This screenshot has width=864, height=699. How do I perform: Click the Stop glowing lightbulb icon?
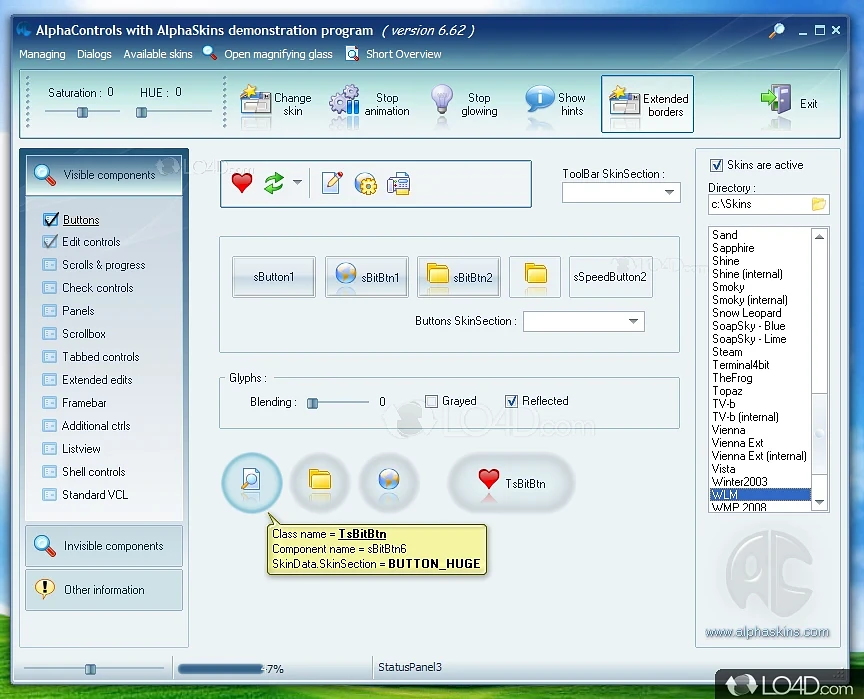[x=443, y=101]
